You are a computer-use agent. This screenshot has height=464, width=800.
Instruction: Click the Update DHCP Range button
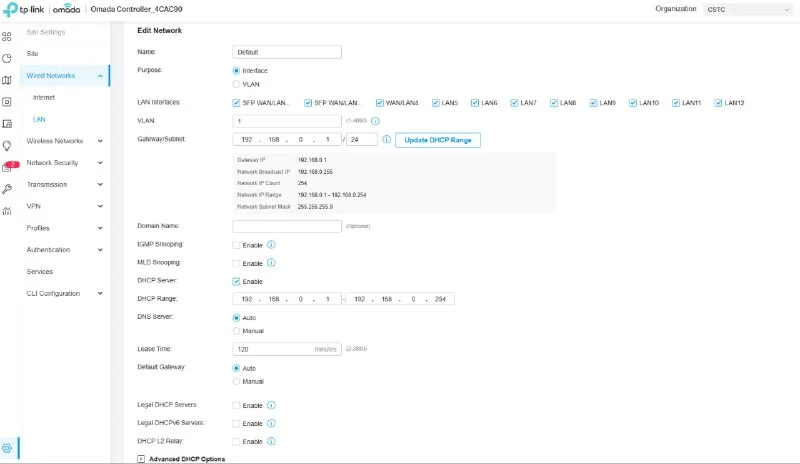(x=438, y=140)
